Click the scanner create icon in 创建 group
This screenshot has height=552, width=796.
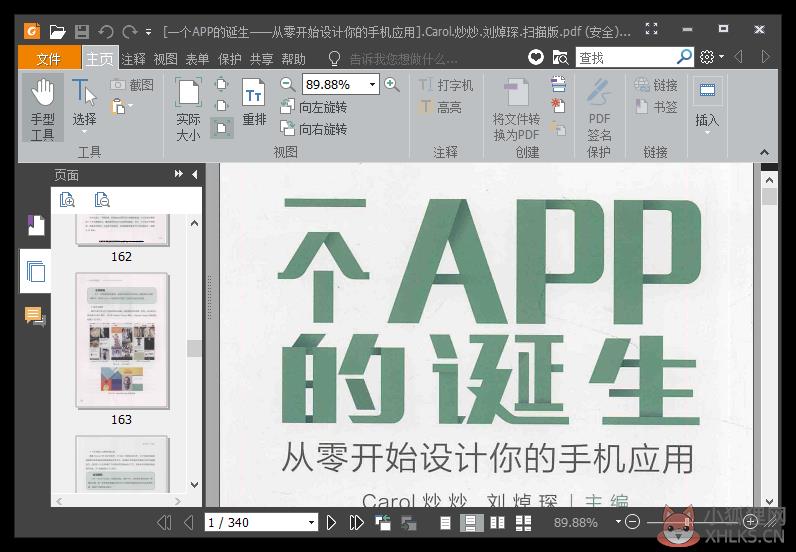558,84
